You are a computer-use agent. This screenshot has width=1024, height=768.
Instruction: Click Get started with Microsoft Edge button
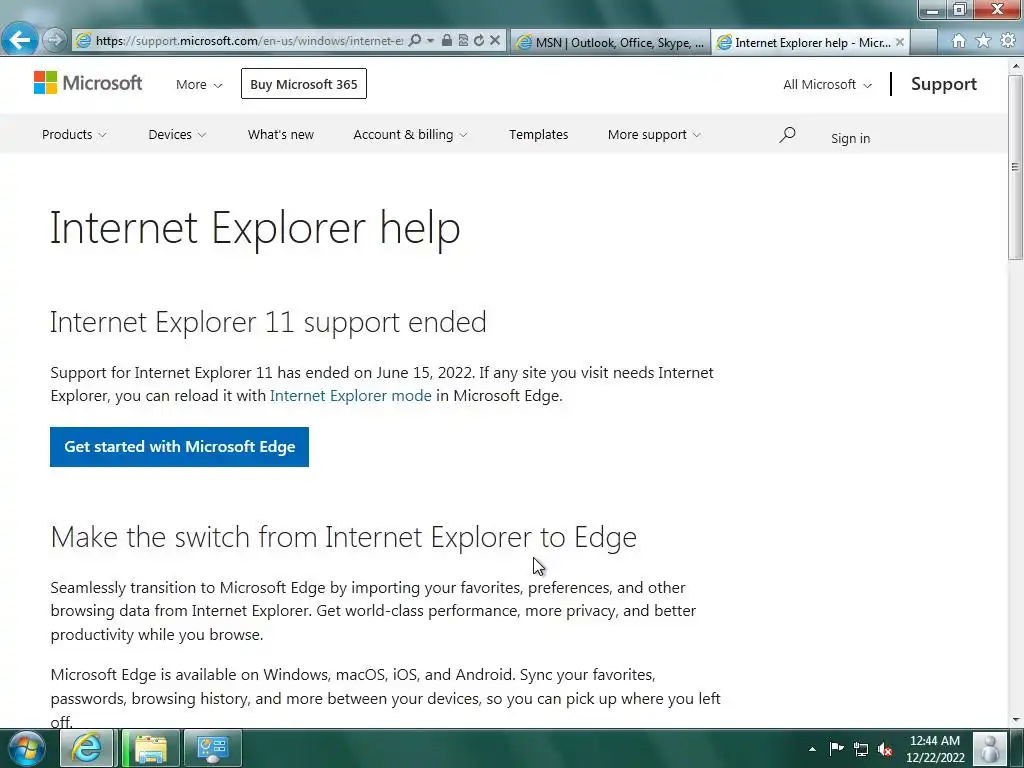180,447
